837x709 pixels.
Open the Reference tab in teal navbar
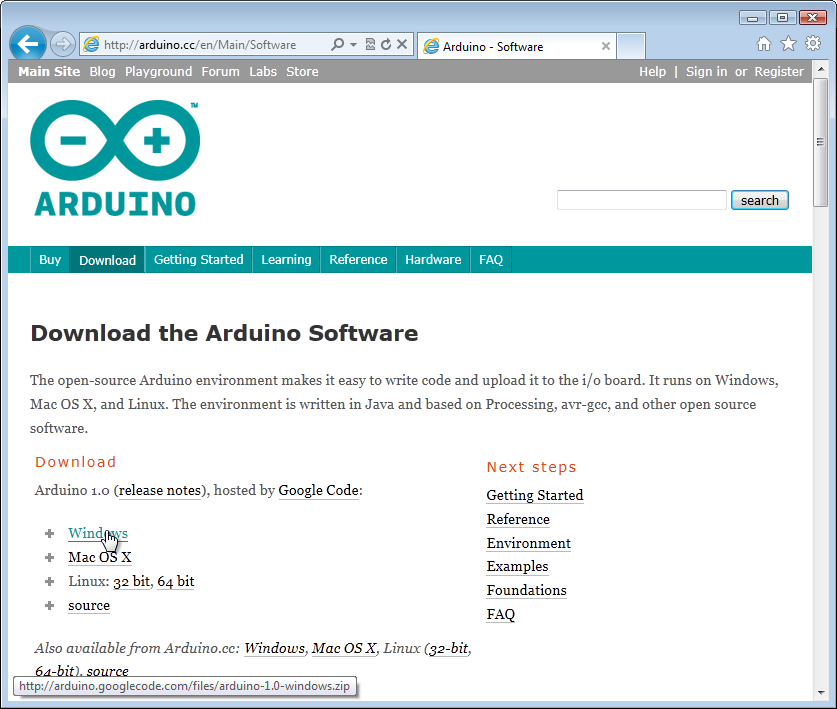(x=358, y=259)
